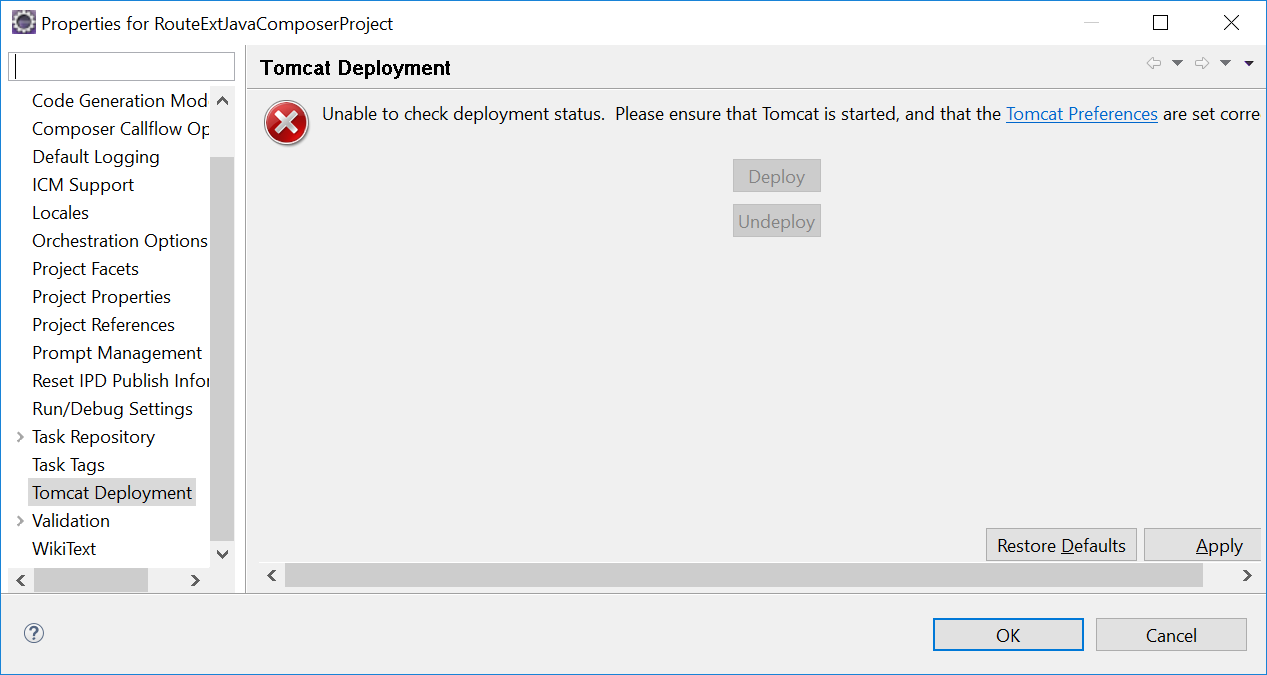Select Orchestration Options entry
The image size is (1267, 675).
coord(120,241)
